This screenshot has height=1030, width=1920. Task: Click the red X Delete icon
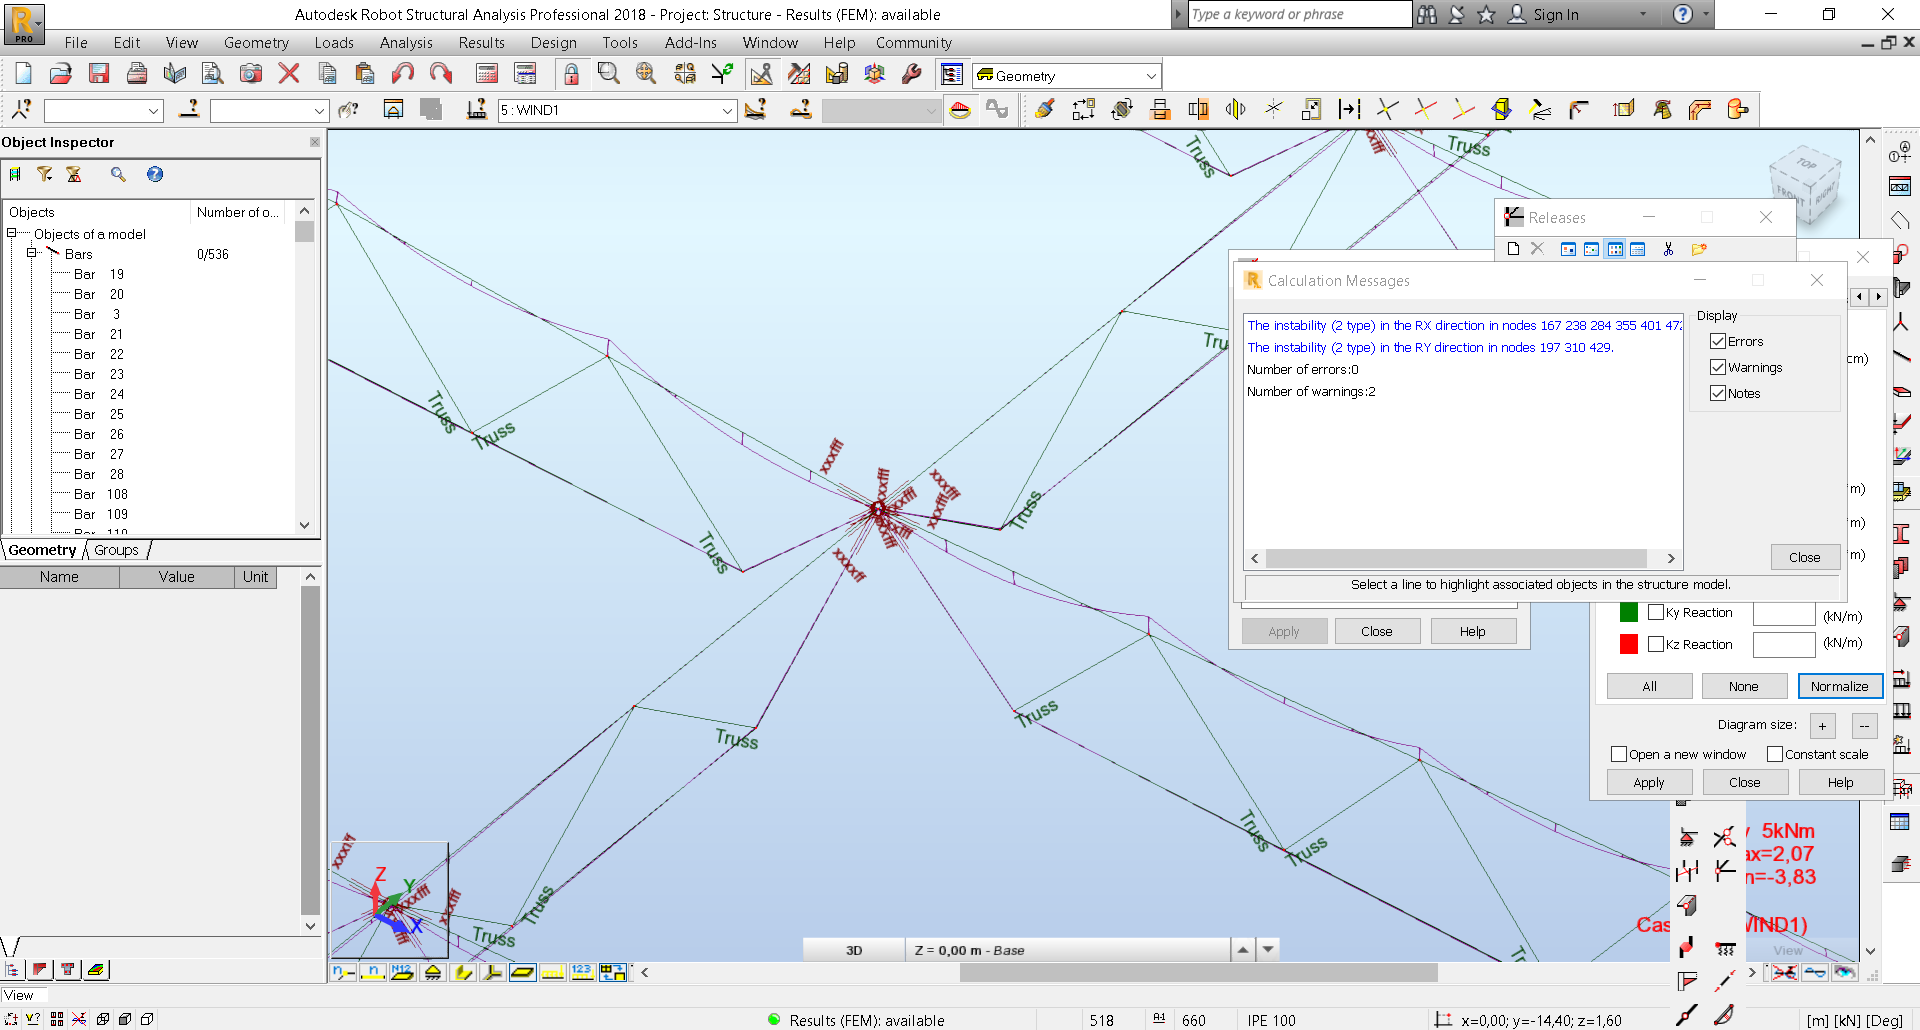point(289,74)
